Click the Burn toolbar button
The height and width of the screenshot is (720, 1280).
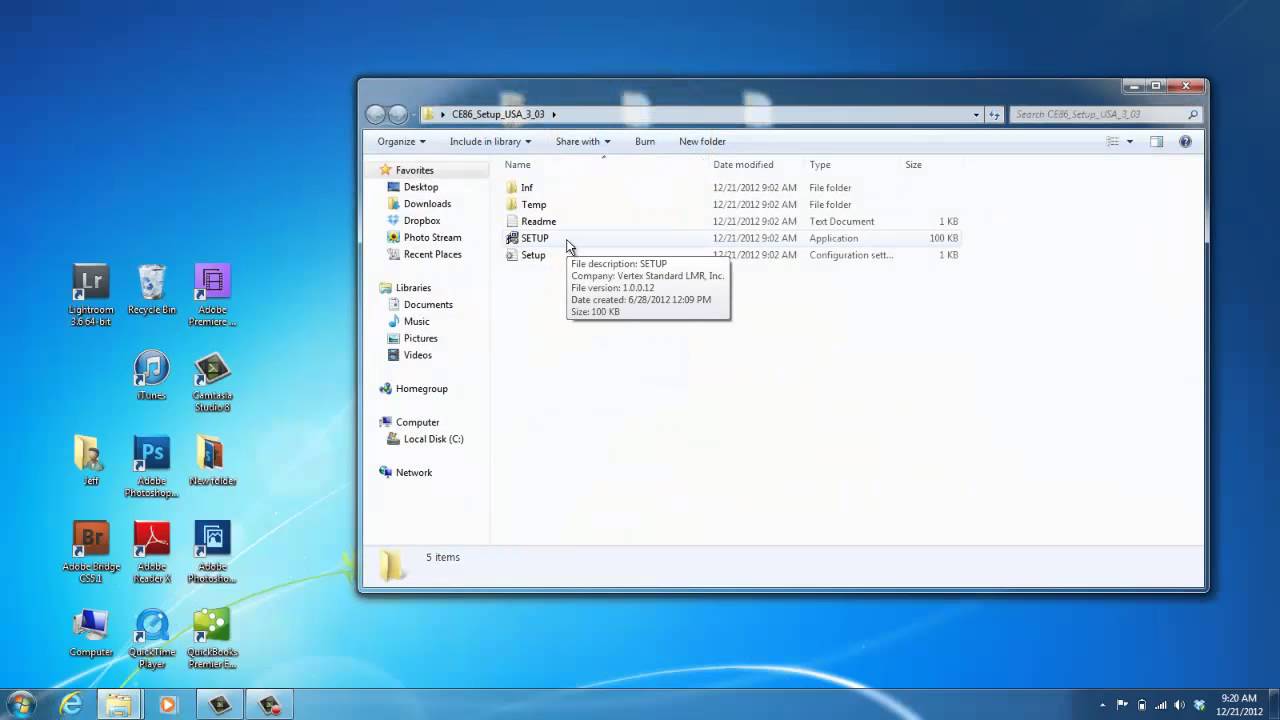645,142
